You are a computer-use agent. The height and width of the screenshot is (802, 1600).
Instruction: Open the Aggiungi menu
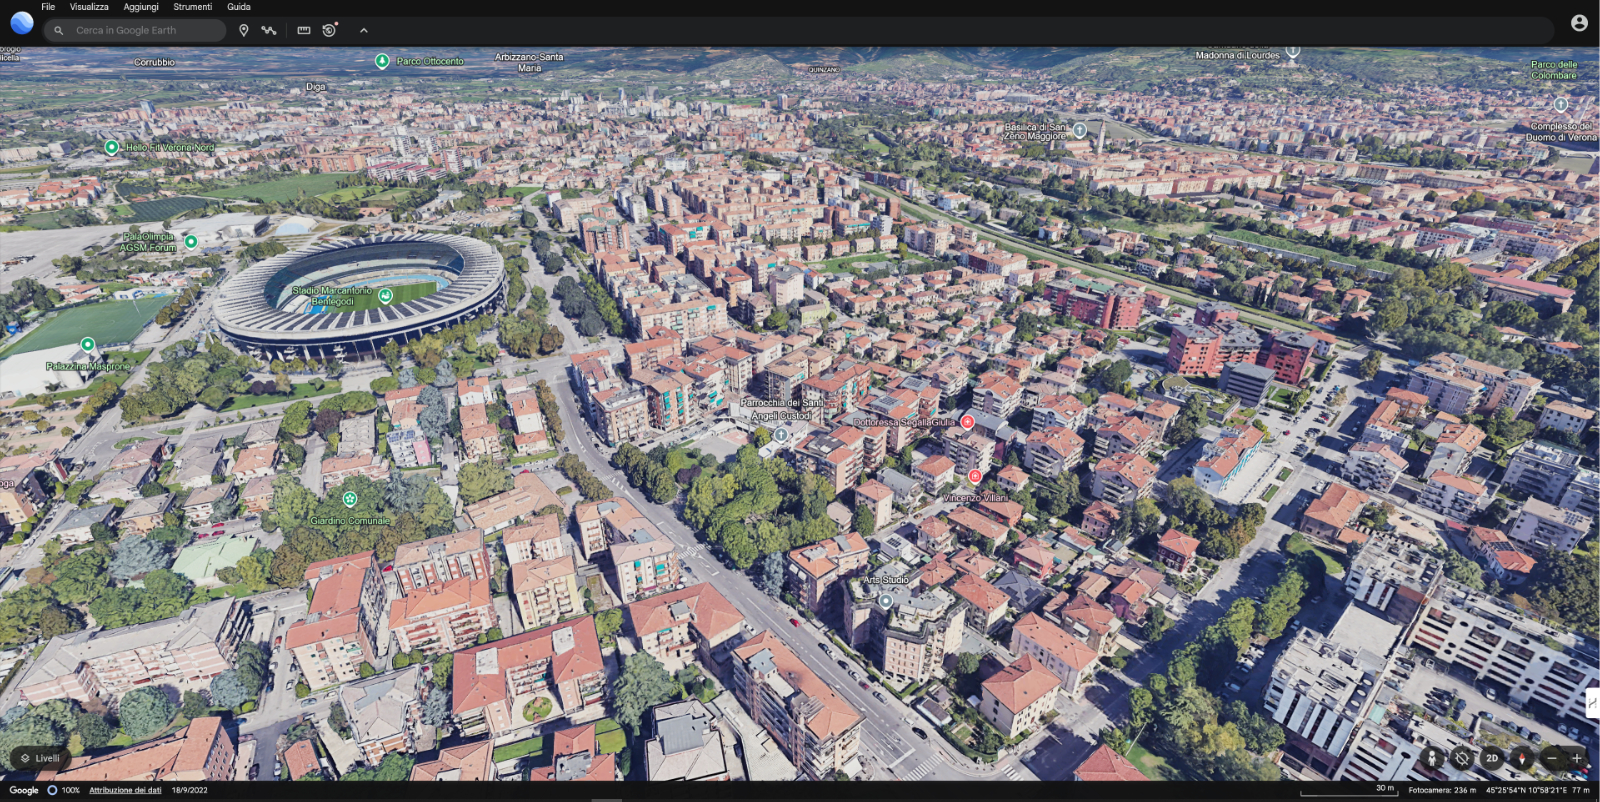[x=141, y=7]
